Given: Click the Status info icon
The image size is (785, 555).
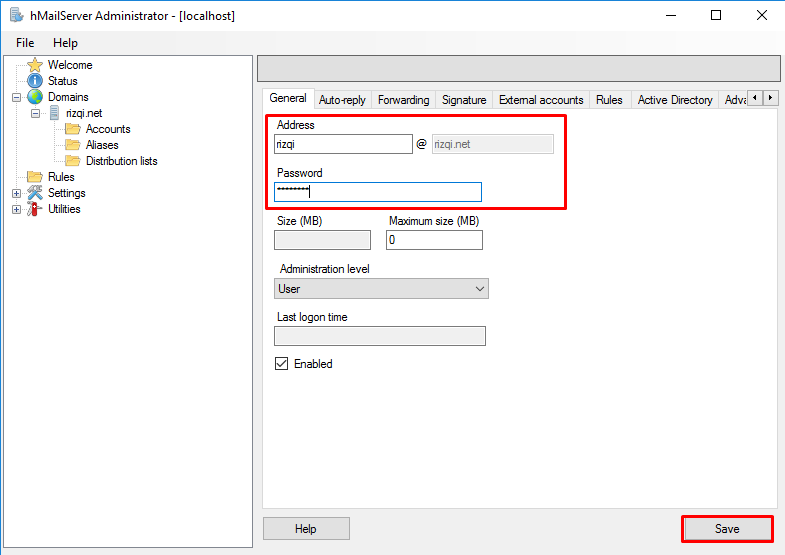Looking at the screenshot, I should pyautogui.click(x=35, y=81).
